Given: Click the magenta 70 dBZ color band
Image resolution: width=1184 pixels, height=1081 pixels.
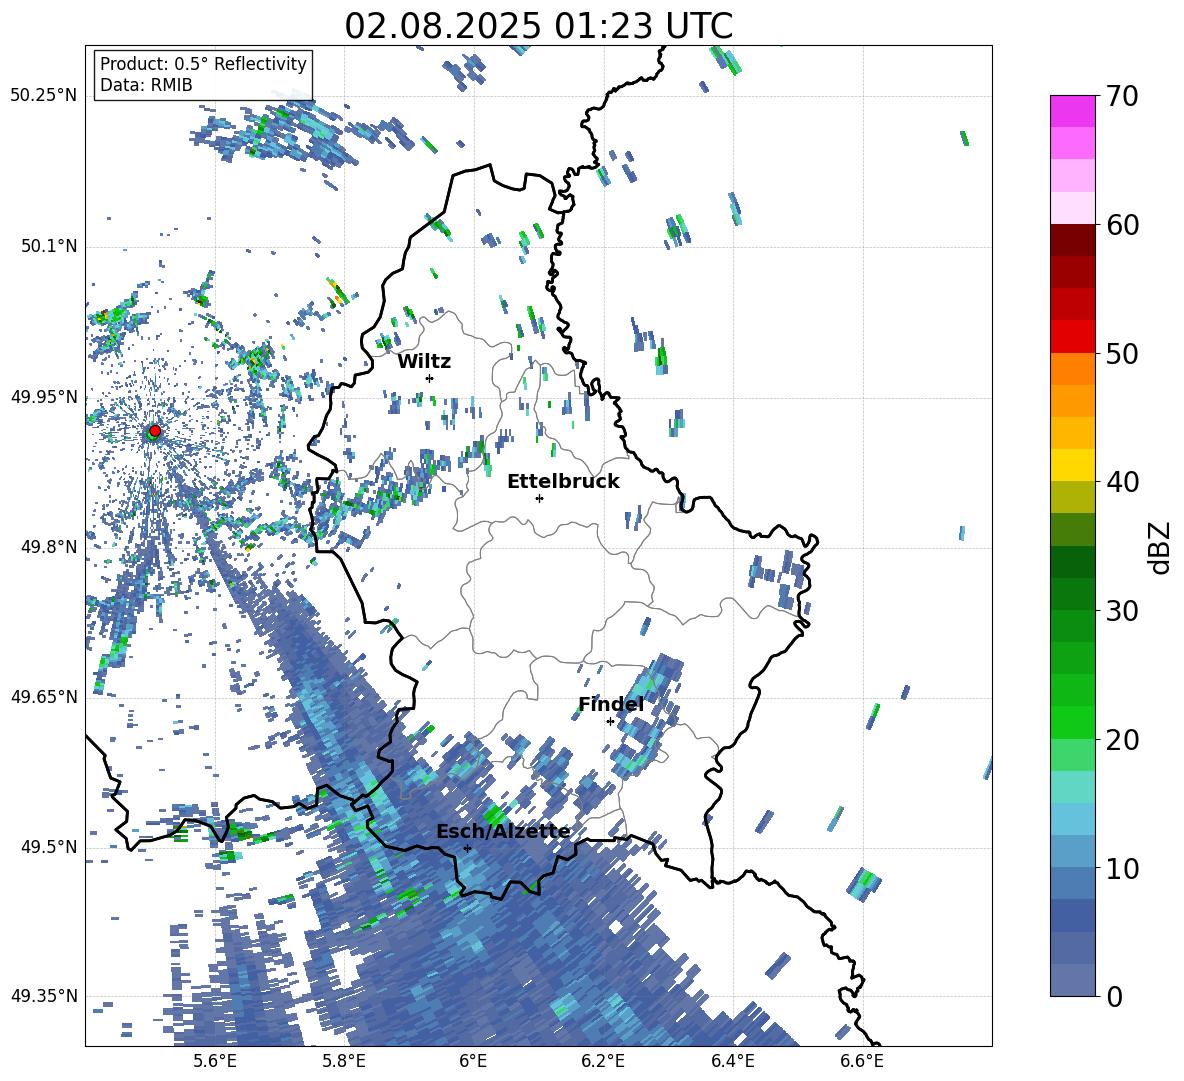Looking at the screenshot, I should tap(1072, 111).
